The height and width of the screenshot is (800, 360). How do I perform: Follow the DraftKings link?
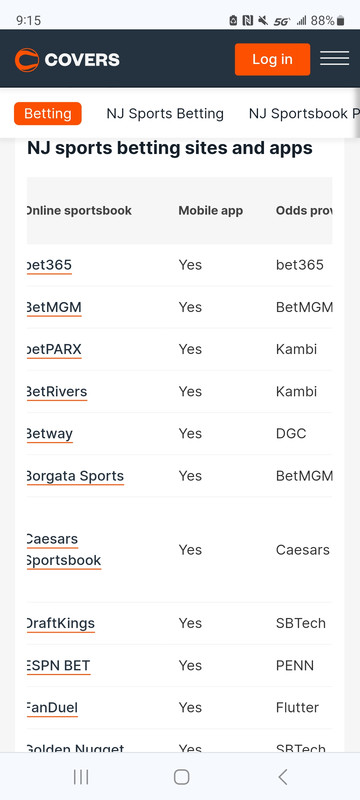pos(61,623)
